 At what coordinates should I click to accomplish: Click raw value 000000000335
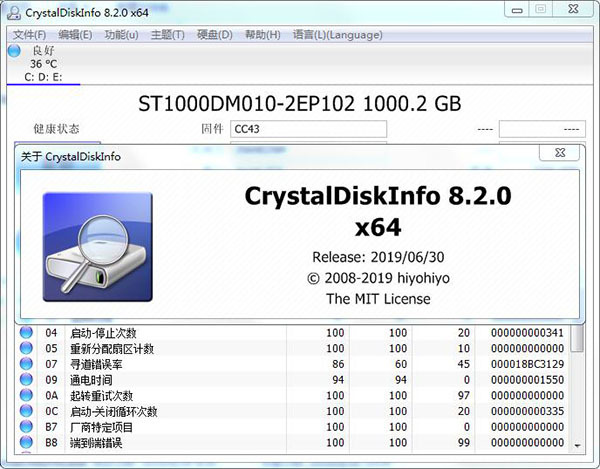coord(527,411)
